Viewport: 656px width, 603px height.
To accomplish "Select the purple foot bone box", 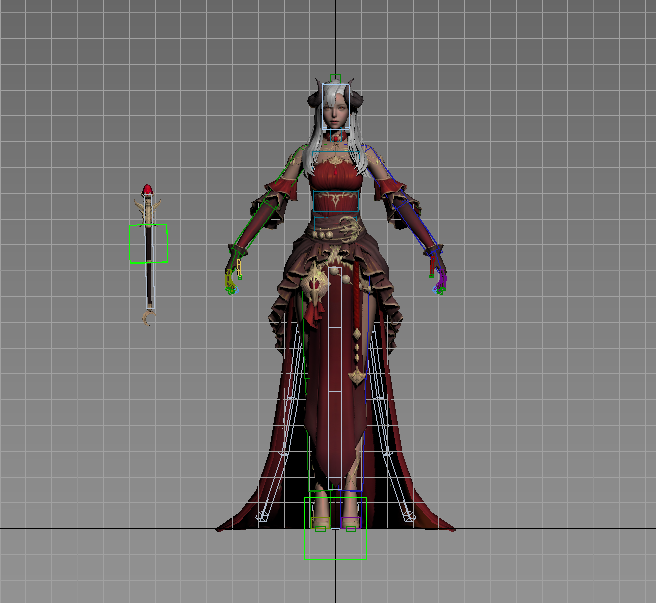I will click(x=350, y=523).
